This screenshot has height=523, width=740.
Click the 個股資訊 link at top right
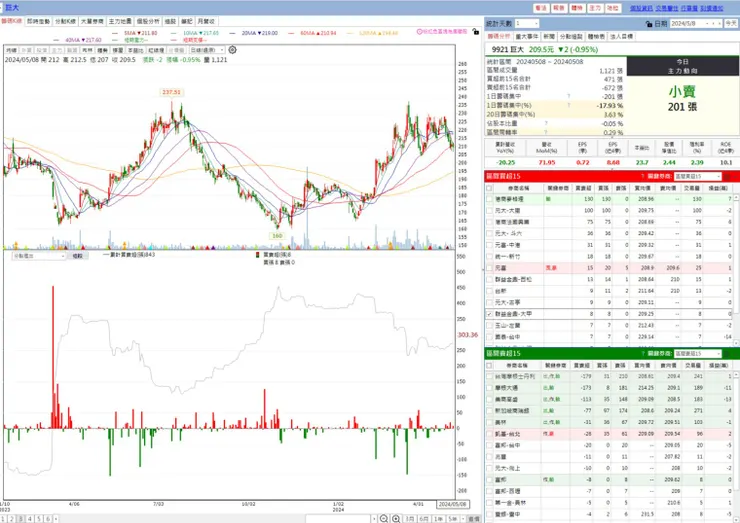click(x=641, y=8)
